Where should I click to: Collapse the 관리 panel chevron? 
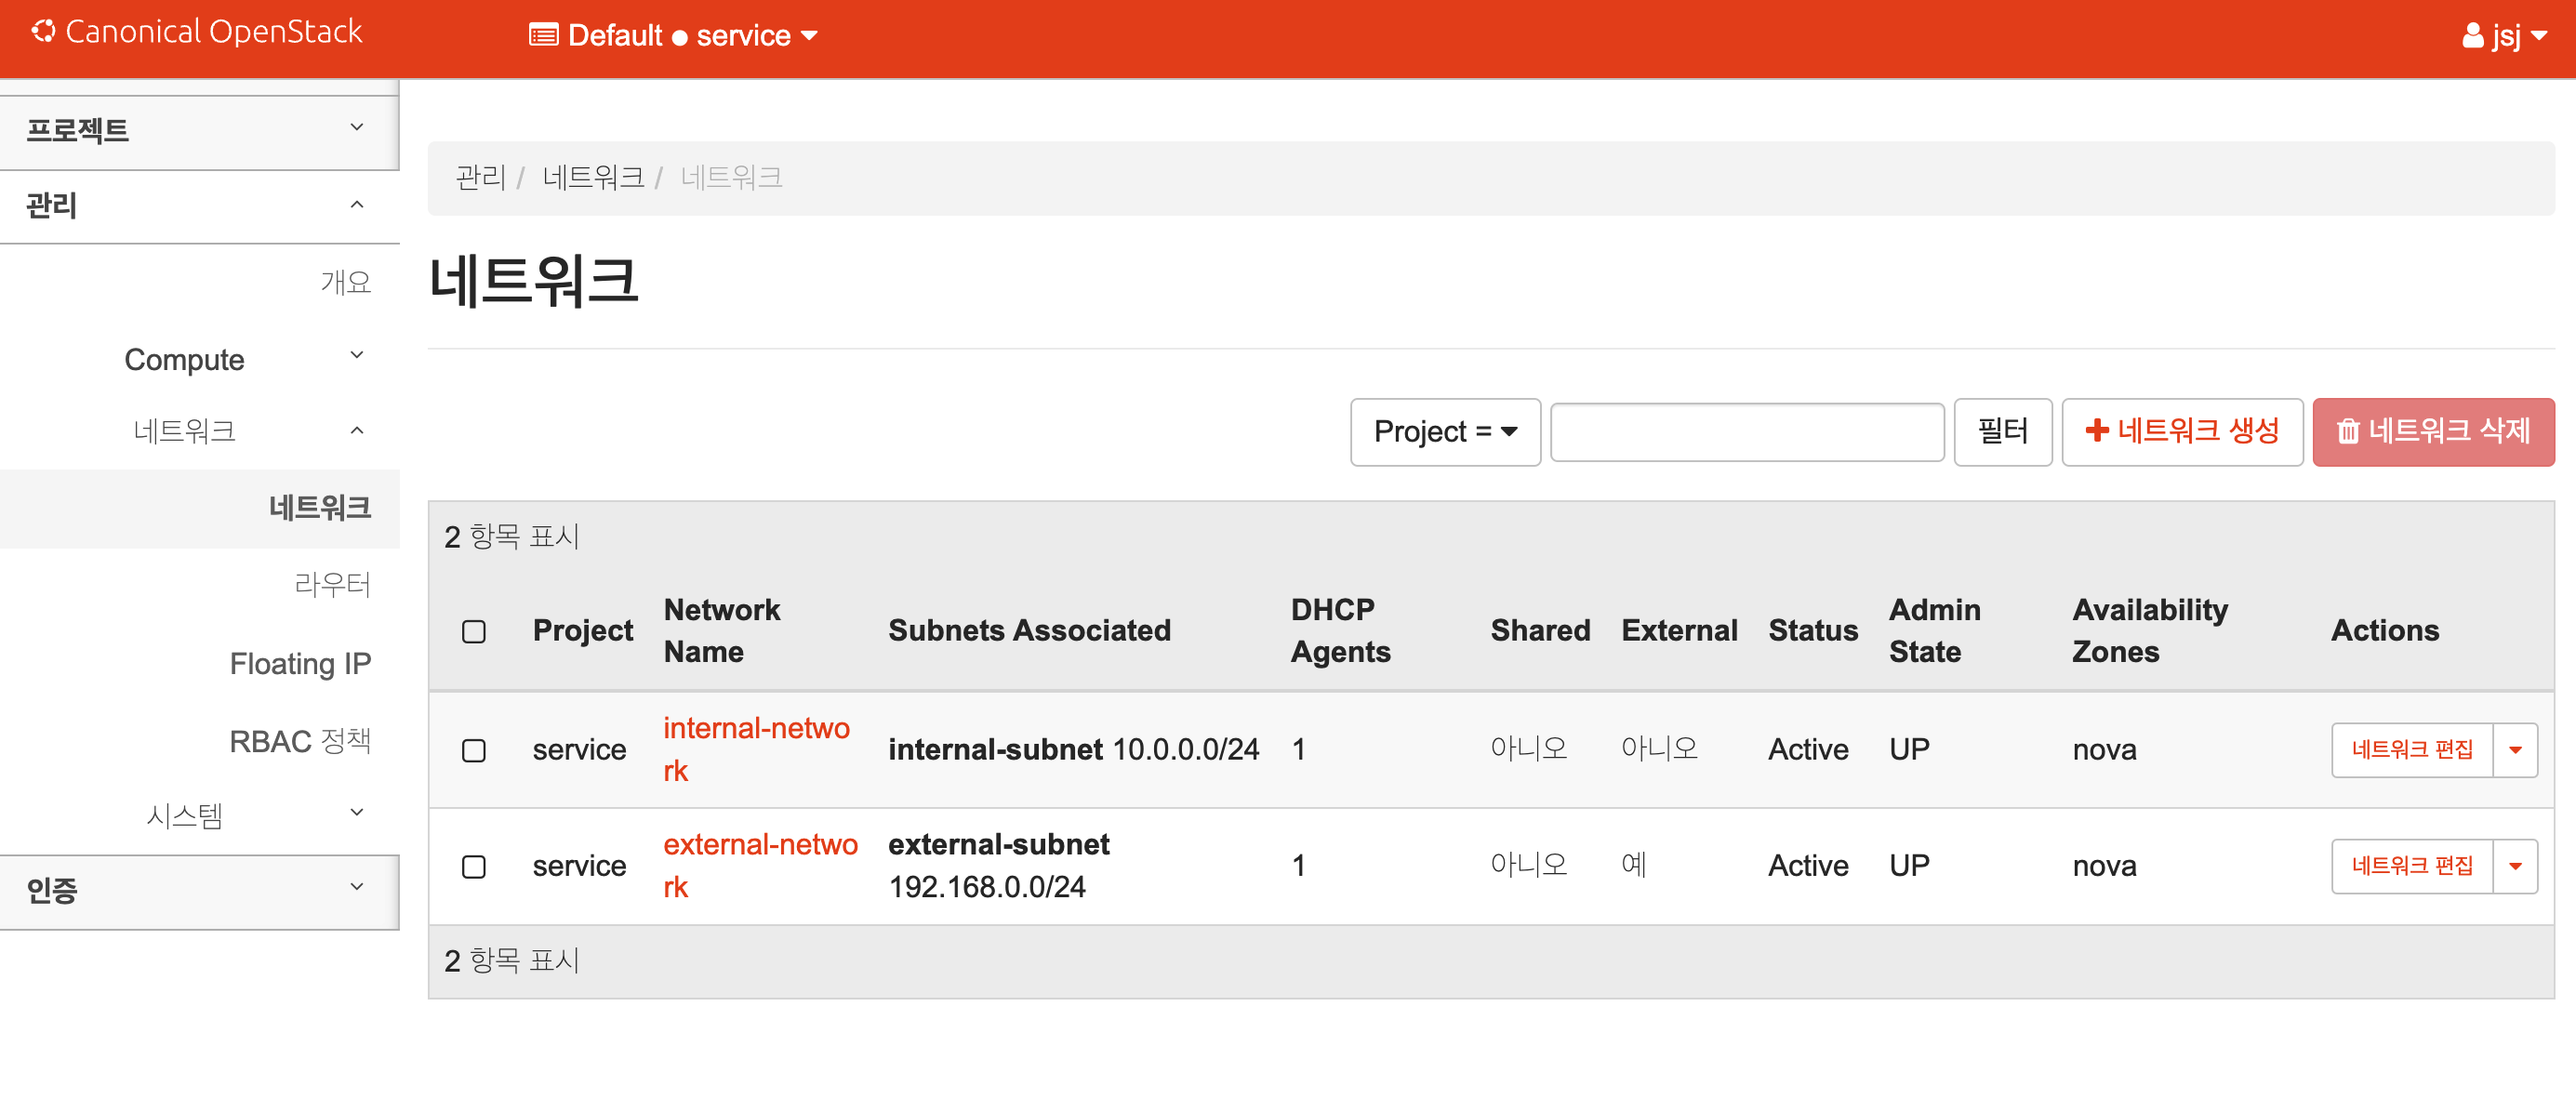[x=357, y=205]
